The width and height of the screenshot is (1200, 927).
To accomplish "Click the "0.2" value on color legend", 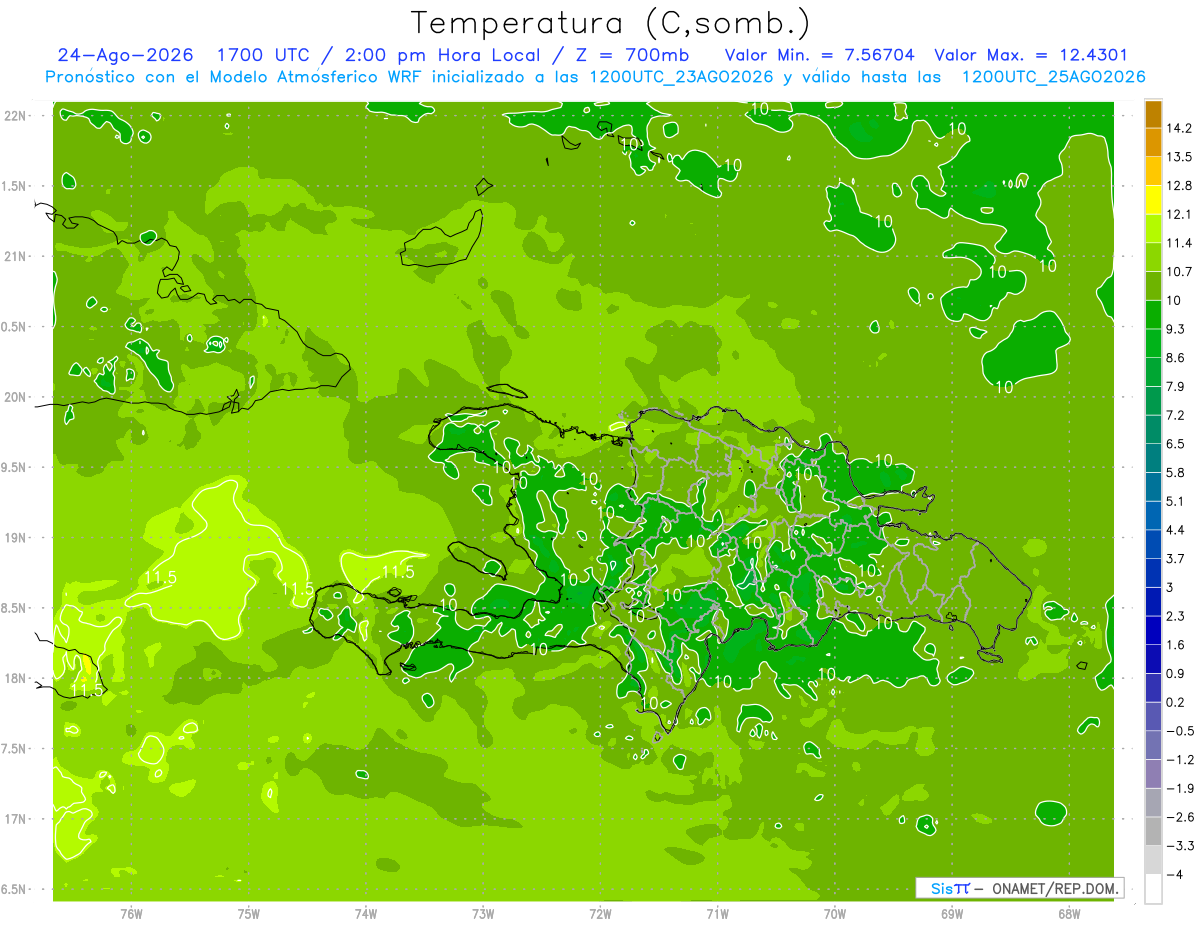I will [x=1176, y=702].
